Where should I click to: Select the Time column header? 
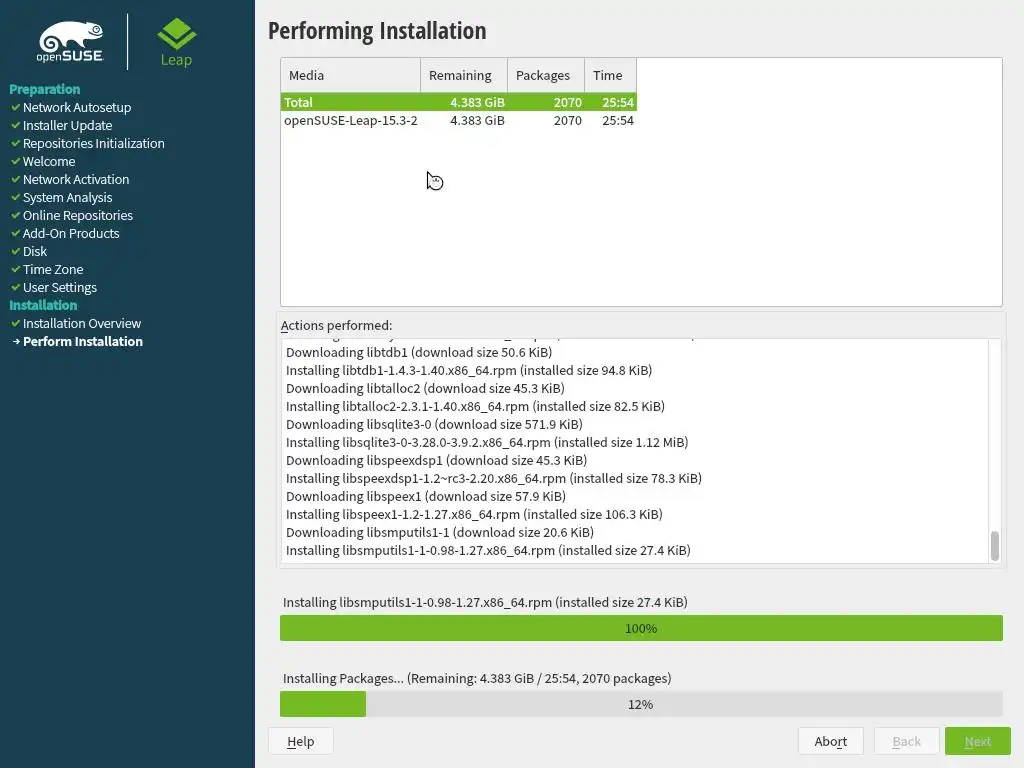(610, 75)
